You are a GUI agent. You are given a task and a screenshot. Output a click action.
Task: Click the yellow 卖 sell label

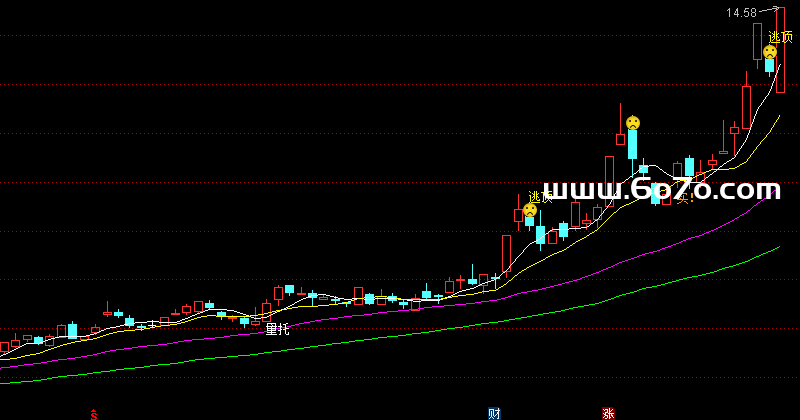[x=685, y=198]
